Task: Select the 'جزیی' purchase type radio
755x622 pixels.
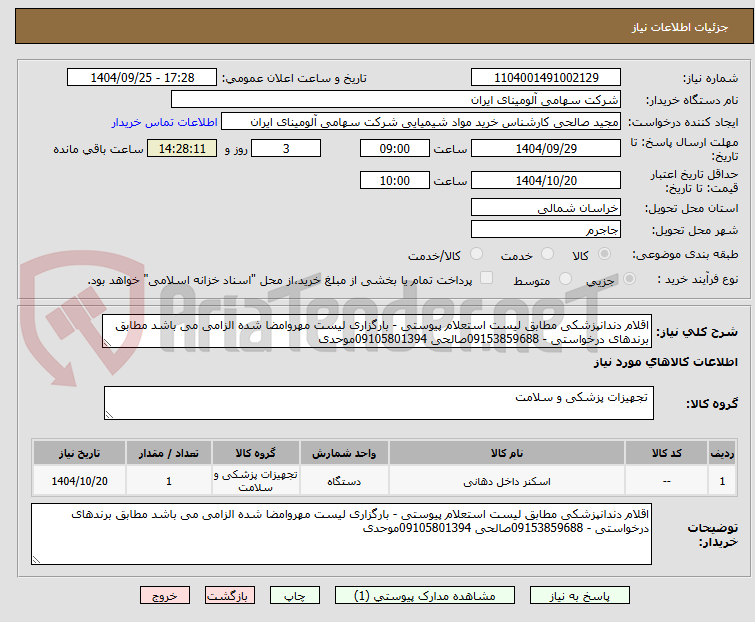Action: [629, 279]
